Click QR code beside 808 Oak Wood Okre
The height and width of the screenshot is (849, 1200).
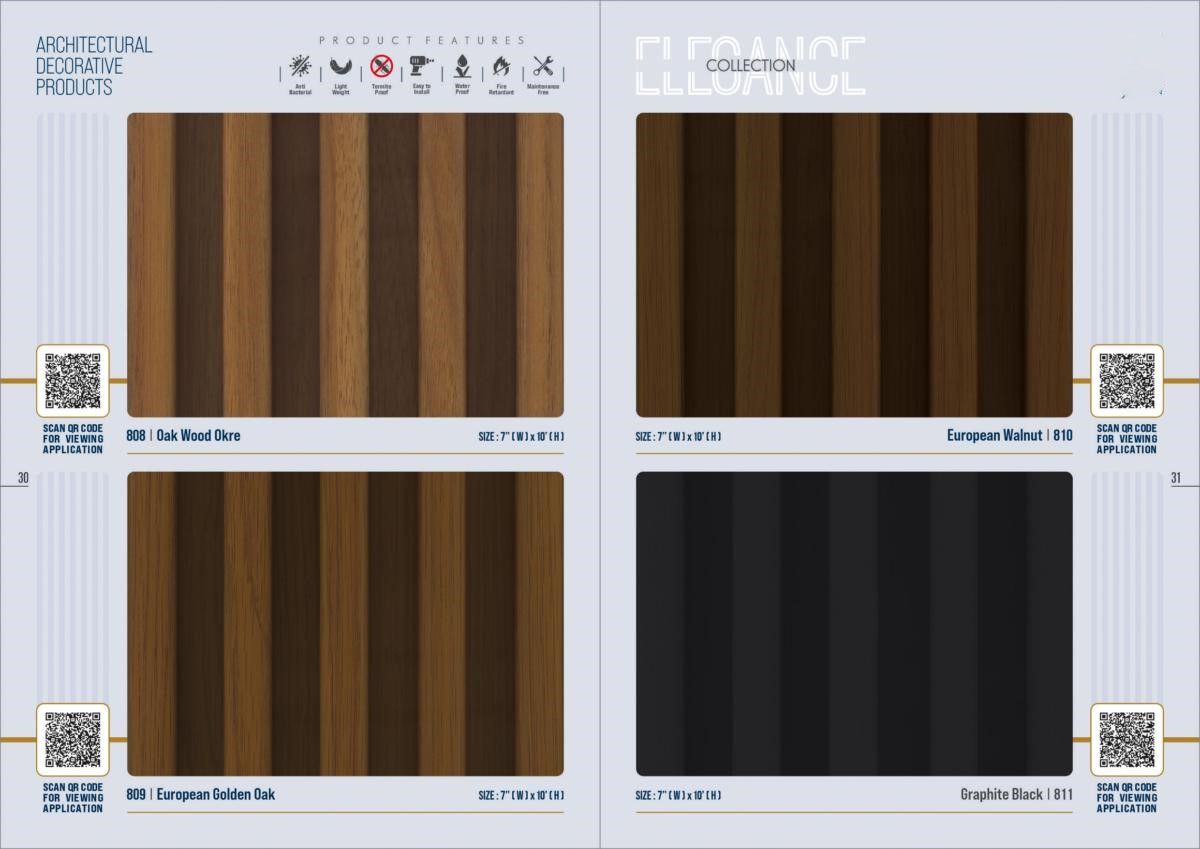tap(73, 381)
